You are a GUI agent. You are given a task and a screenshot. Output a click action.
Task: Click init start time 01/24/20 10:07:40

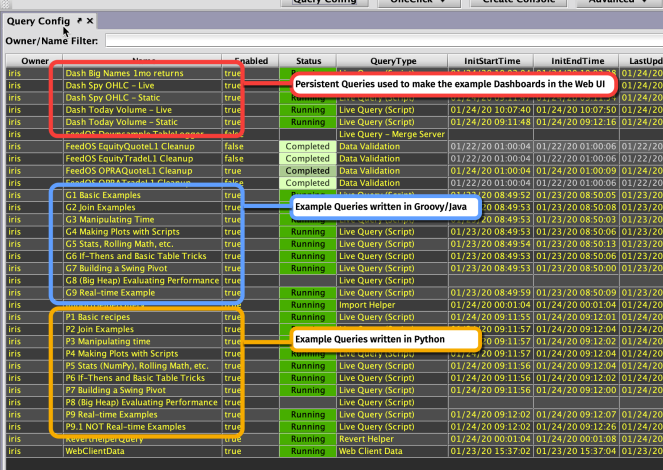point(490,110)
